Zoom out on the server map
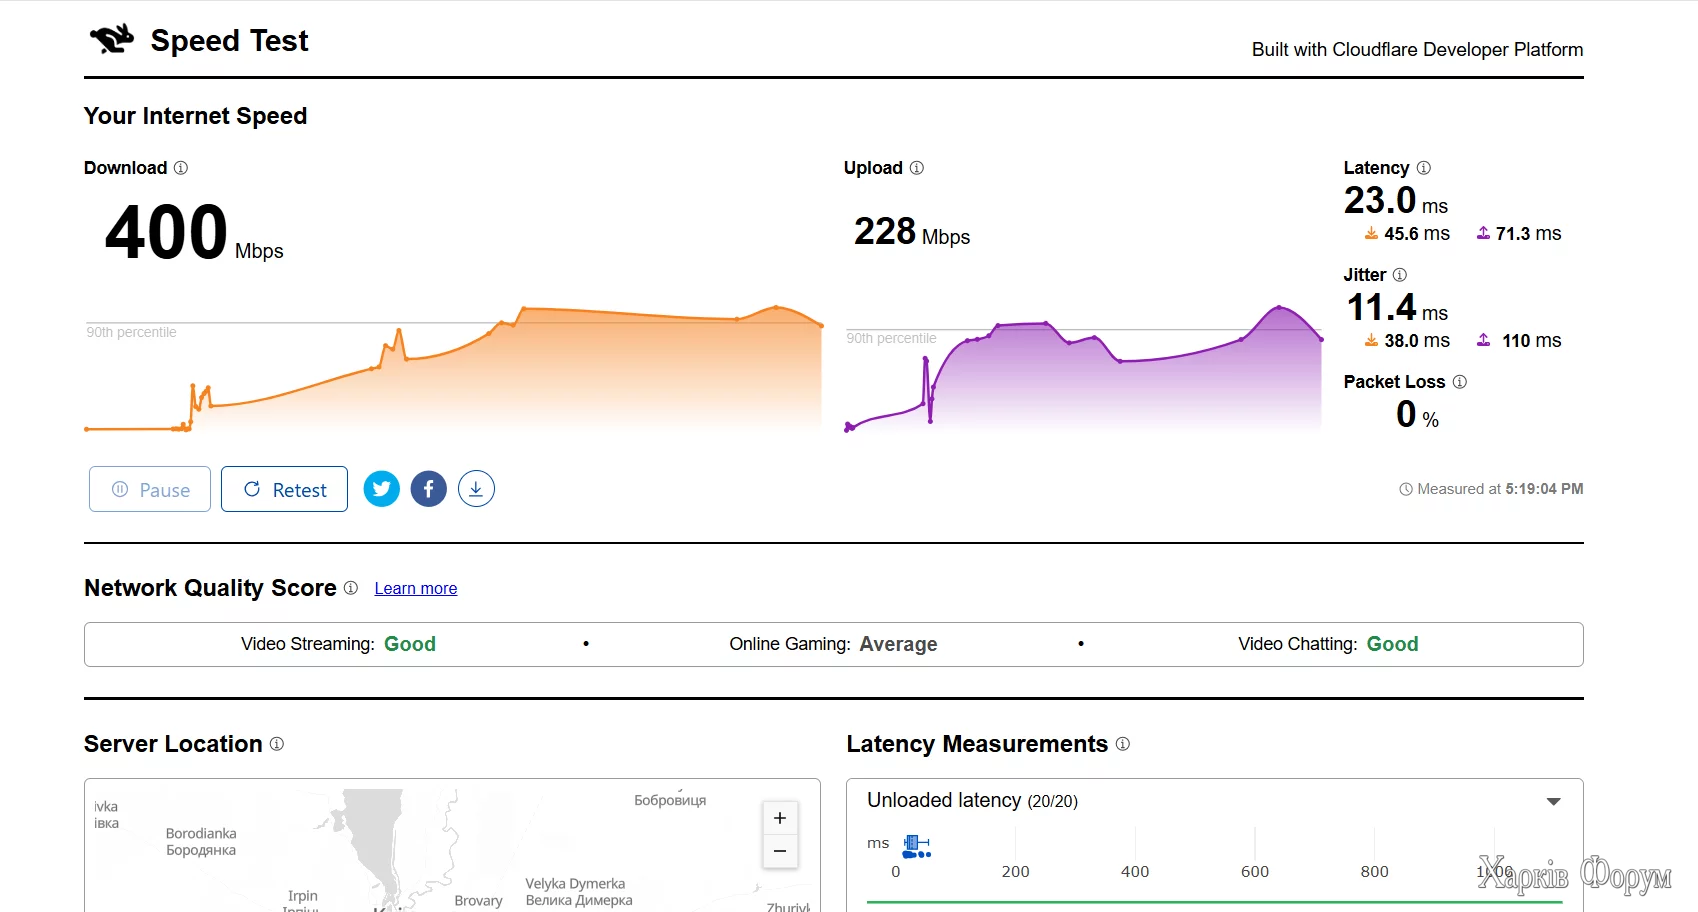Screen dimensions: 1698x912 pos(780,851)
